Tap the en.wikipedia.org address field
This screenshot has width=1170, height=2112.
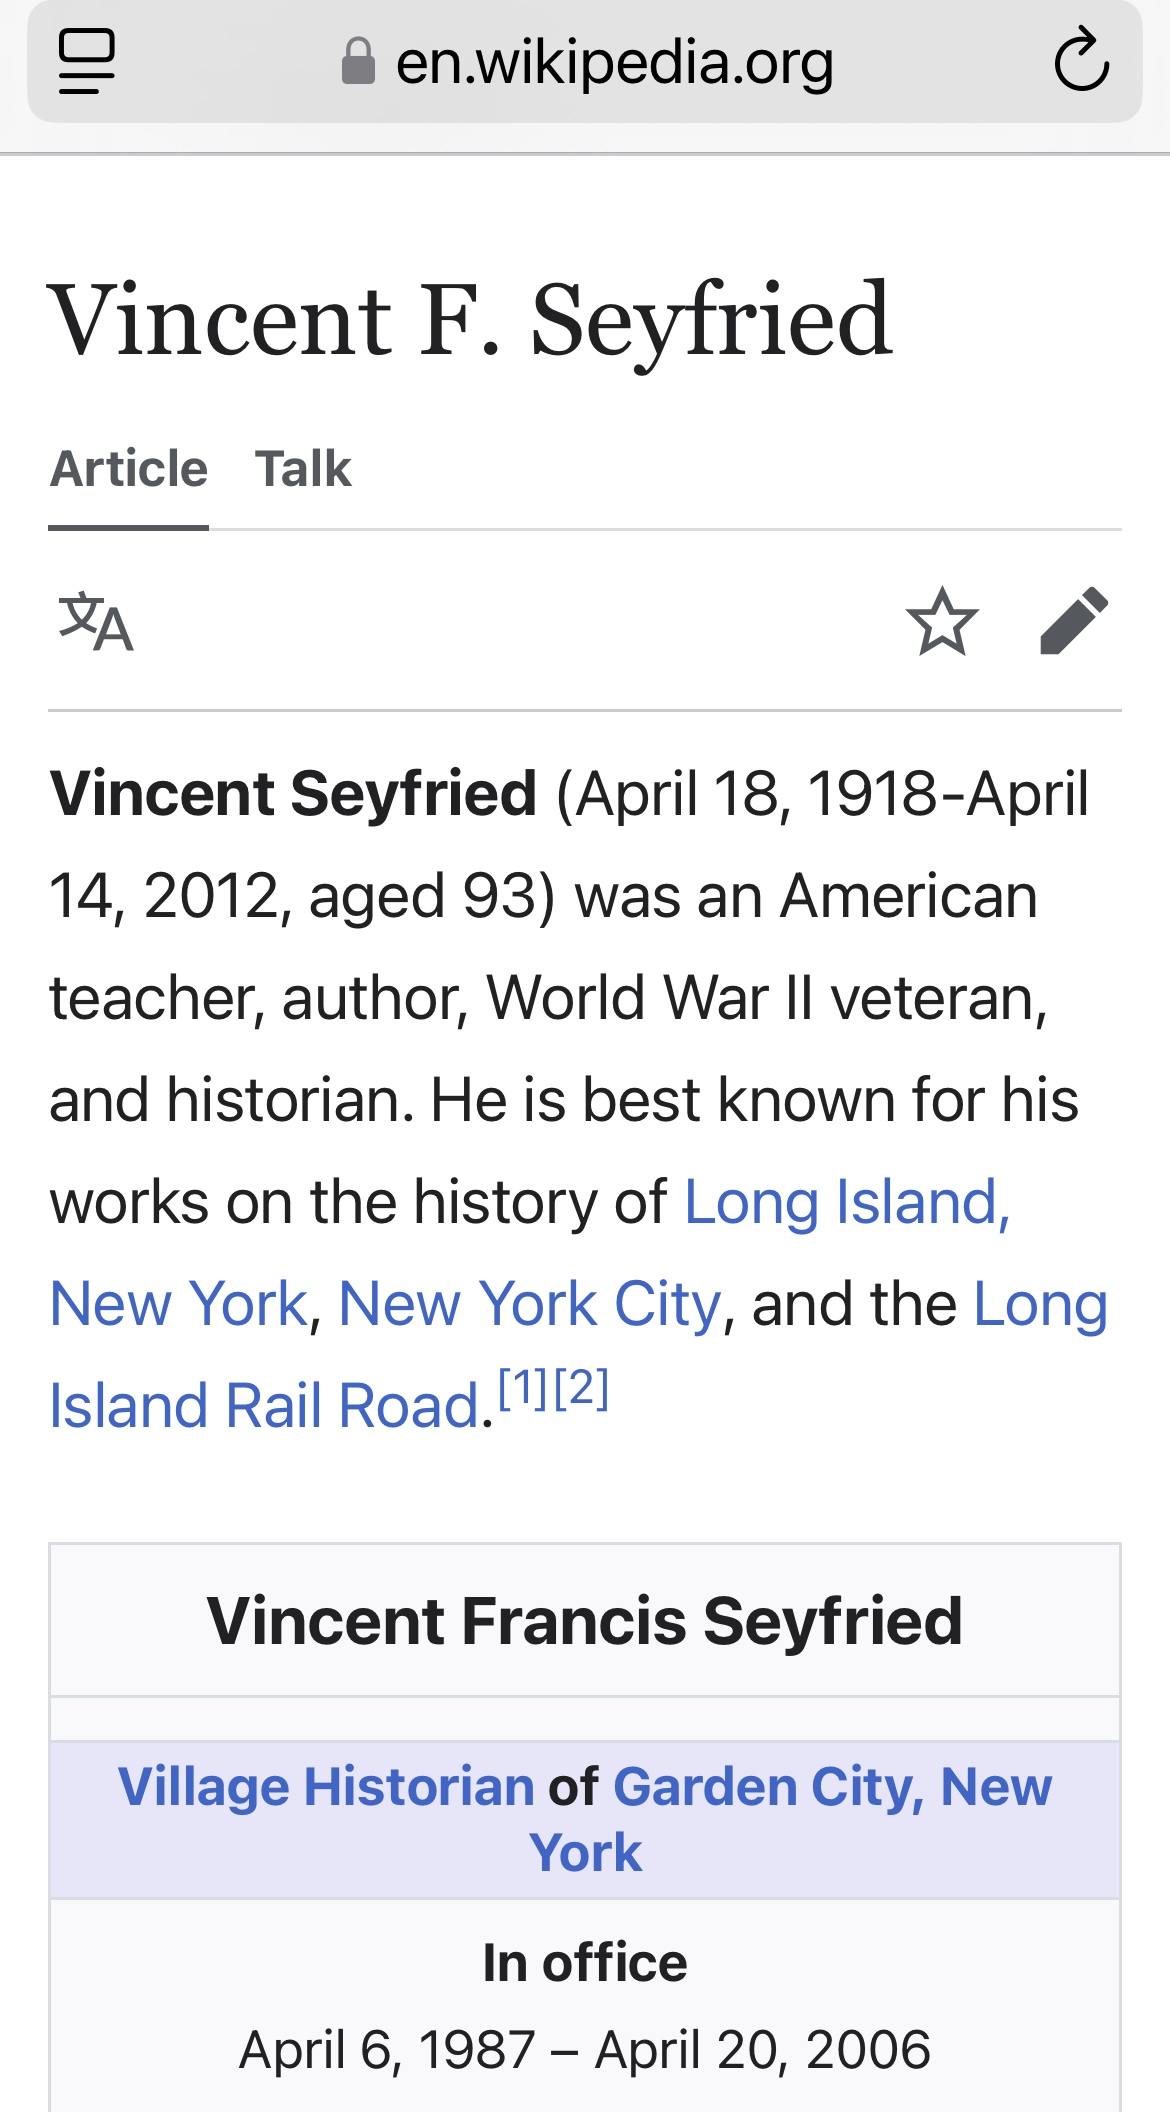pyautogui.click(x=614, y=62)
